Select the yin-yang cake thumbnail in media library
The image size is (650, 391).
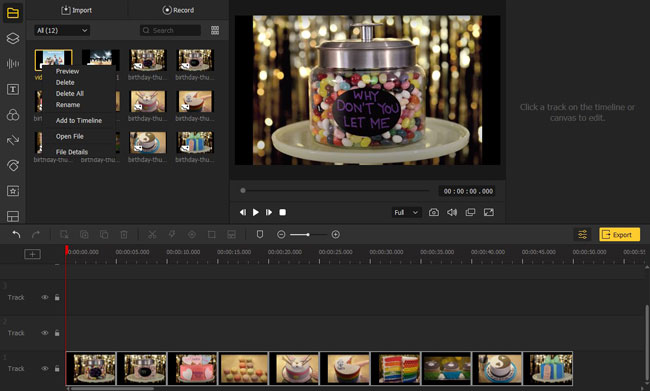tap(148, 142)
